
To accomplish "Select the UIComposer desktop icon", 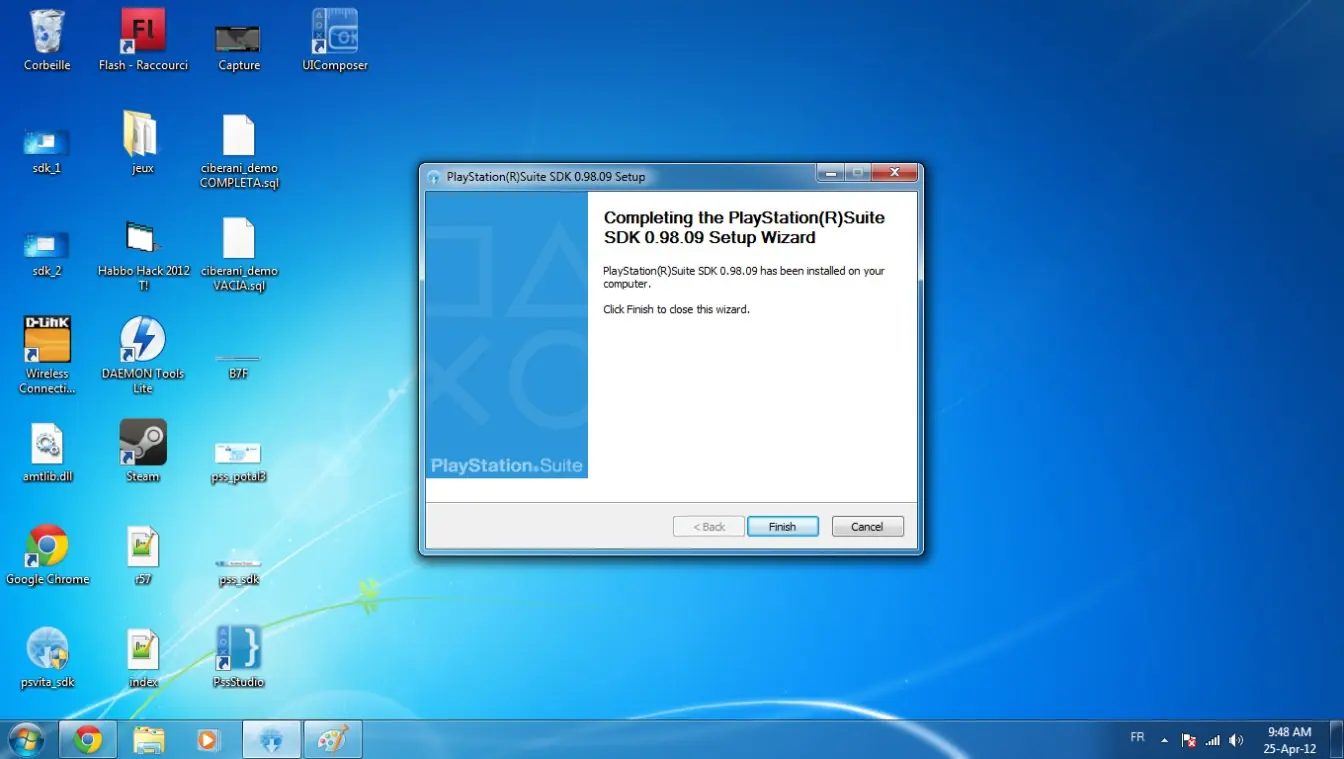I will point(335,40).
